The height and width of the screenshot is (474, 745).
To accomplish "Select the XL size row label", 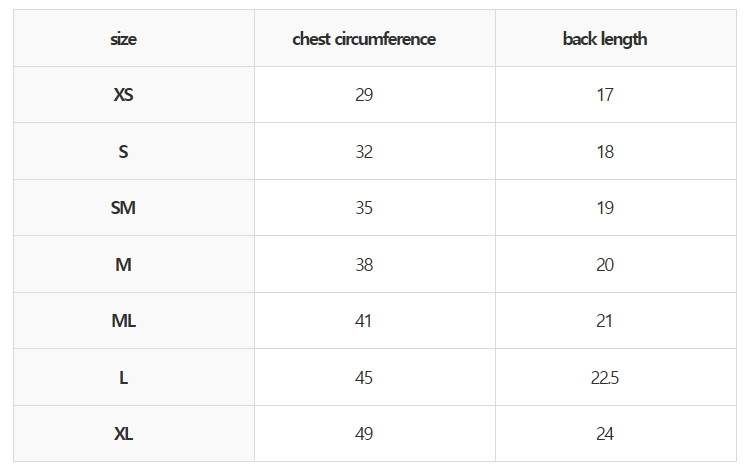I will click(x=124, y=434).
